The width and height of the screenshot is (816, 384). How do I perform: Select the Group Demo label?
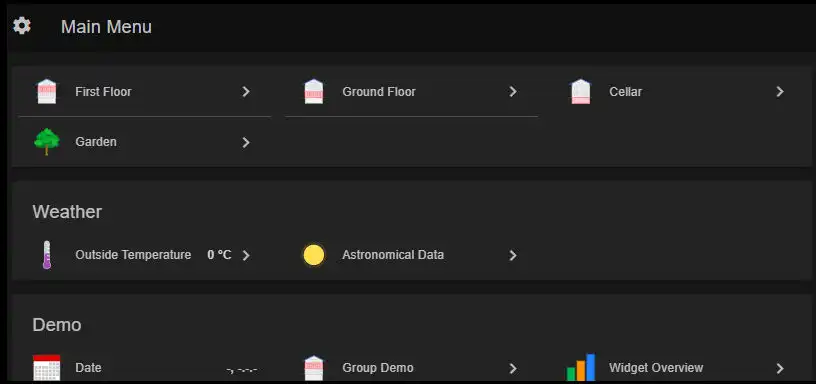coord(378,368)
